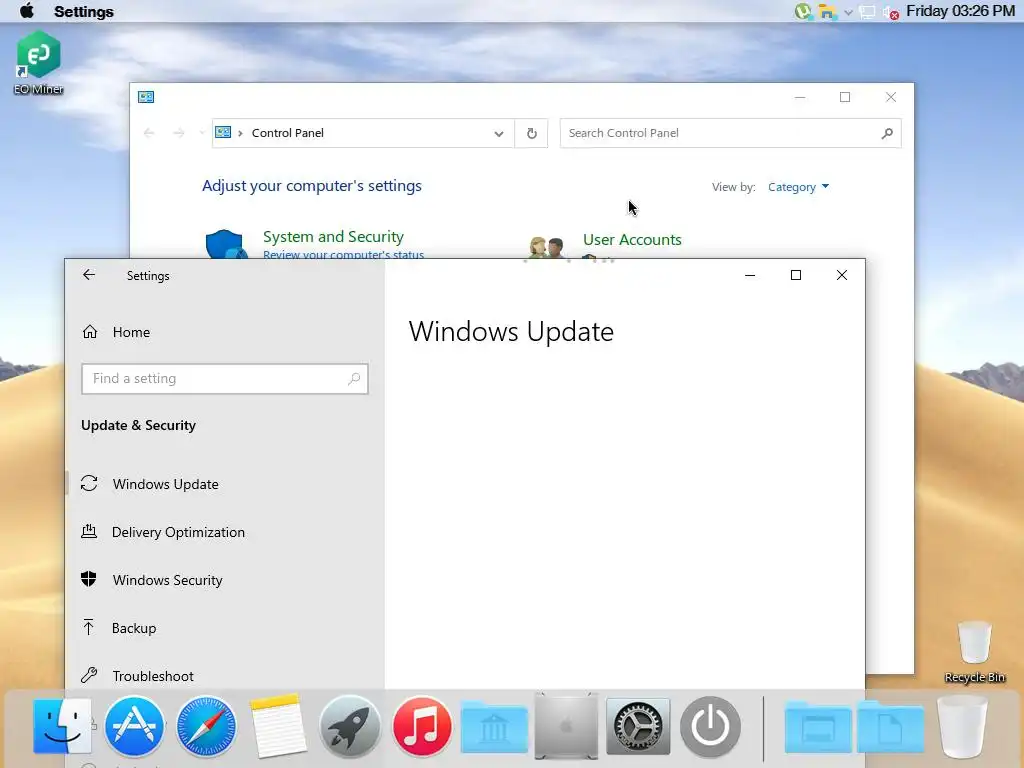The height and width of the screenshot is (768, 1024).
Task: Click the uTorrent tray icon
Action: [803, 11]
